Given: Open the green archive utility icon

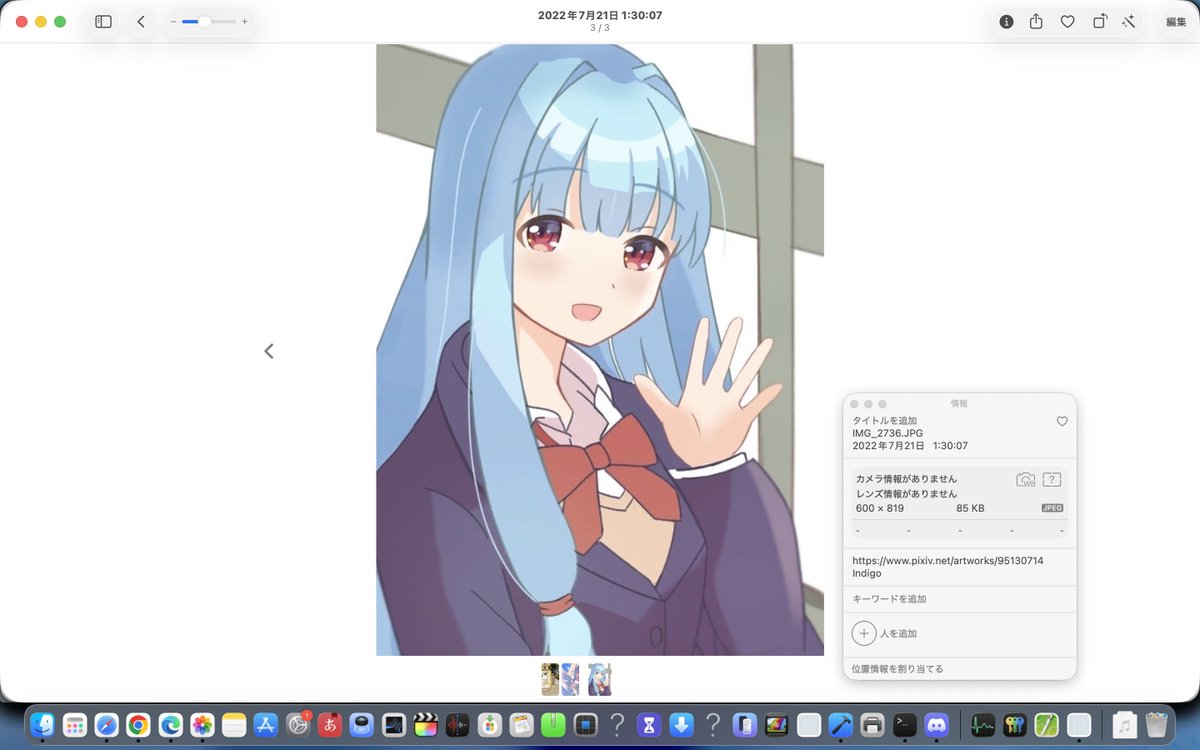Looking at the screenshot, I should click(x=554, y=724).
